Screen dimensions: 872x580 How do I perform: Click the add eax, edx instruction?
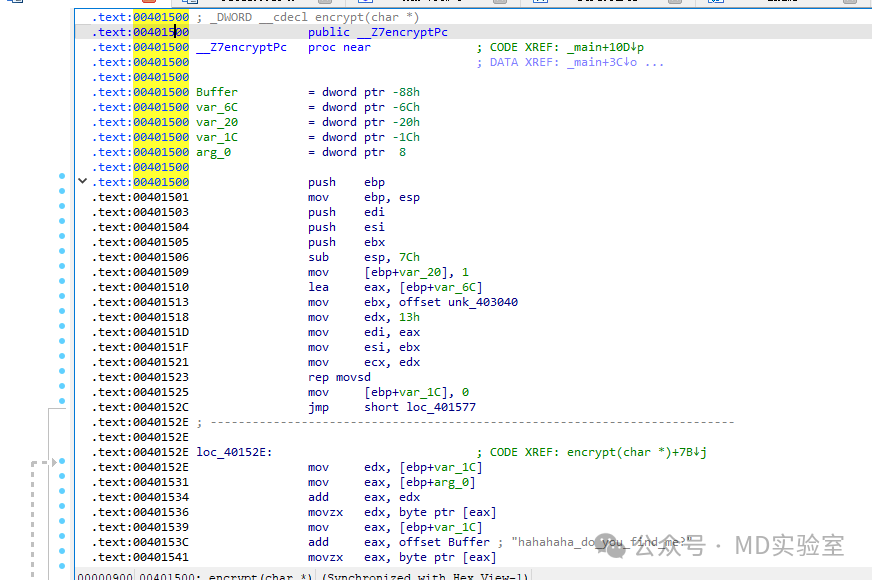click(364, 497)
